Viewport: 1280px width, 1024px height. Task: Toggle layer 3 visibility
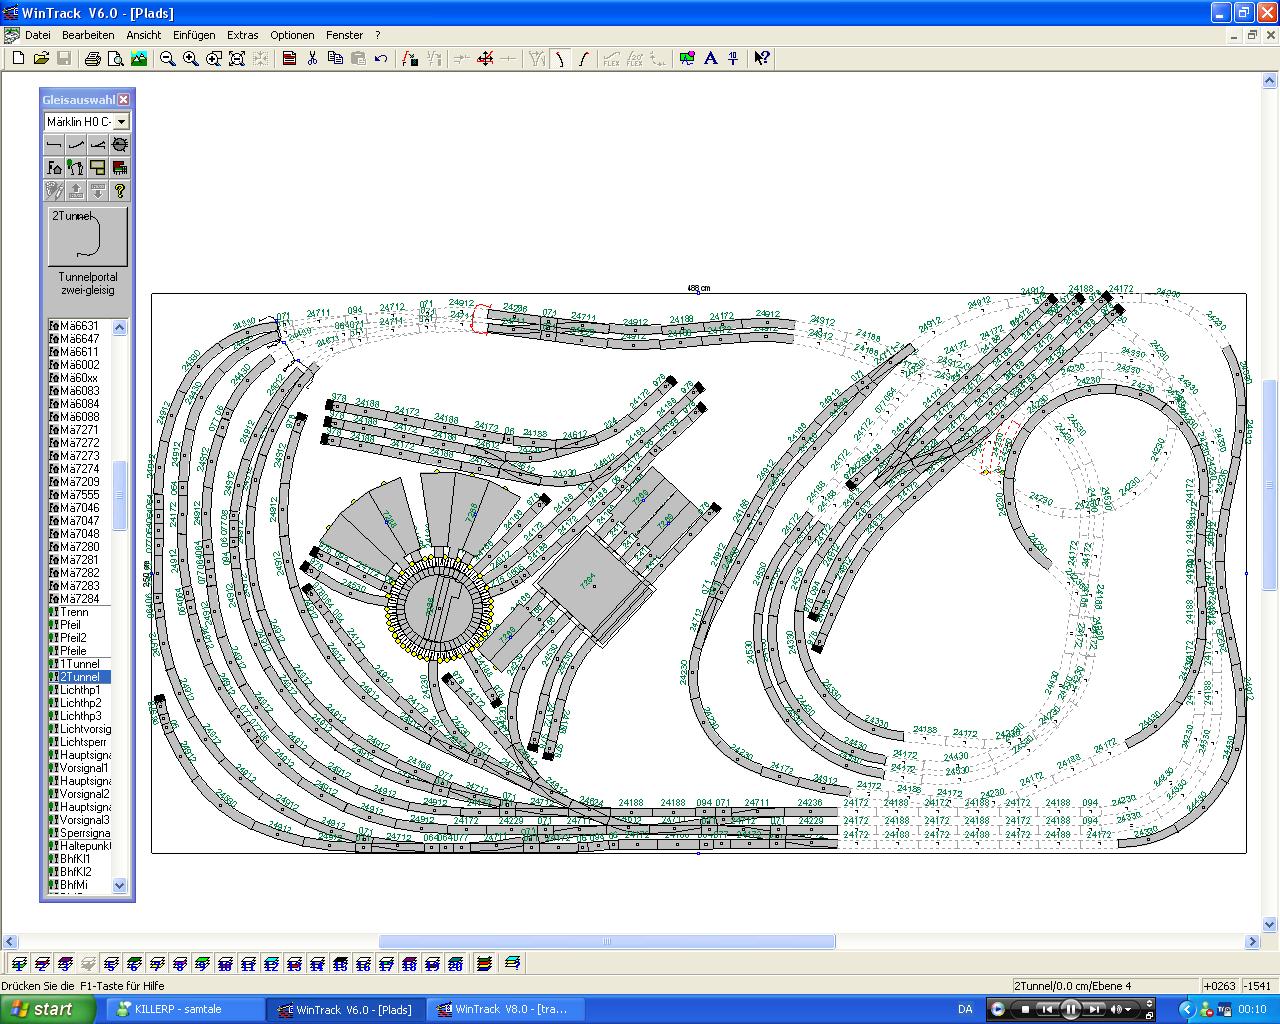(x=65, y=964)
